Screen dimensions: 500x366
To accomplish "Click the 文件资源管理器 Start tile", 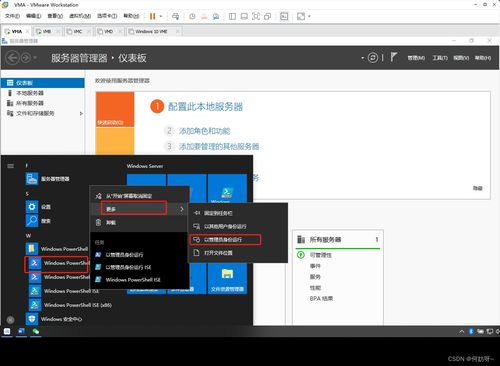I will click(x=227, y=279).
